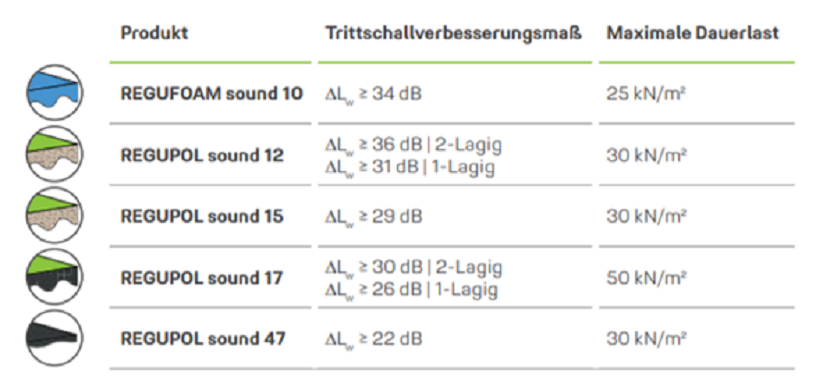Click the all-black REGUPOL sound 47 icon
830x388 pixels.
(55, 338)
